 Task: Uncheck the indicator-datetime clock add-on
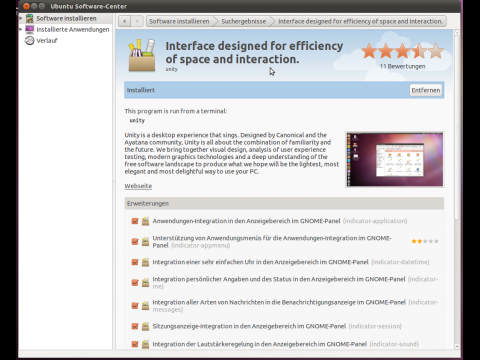coord(135,262)
